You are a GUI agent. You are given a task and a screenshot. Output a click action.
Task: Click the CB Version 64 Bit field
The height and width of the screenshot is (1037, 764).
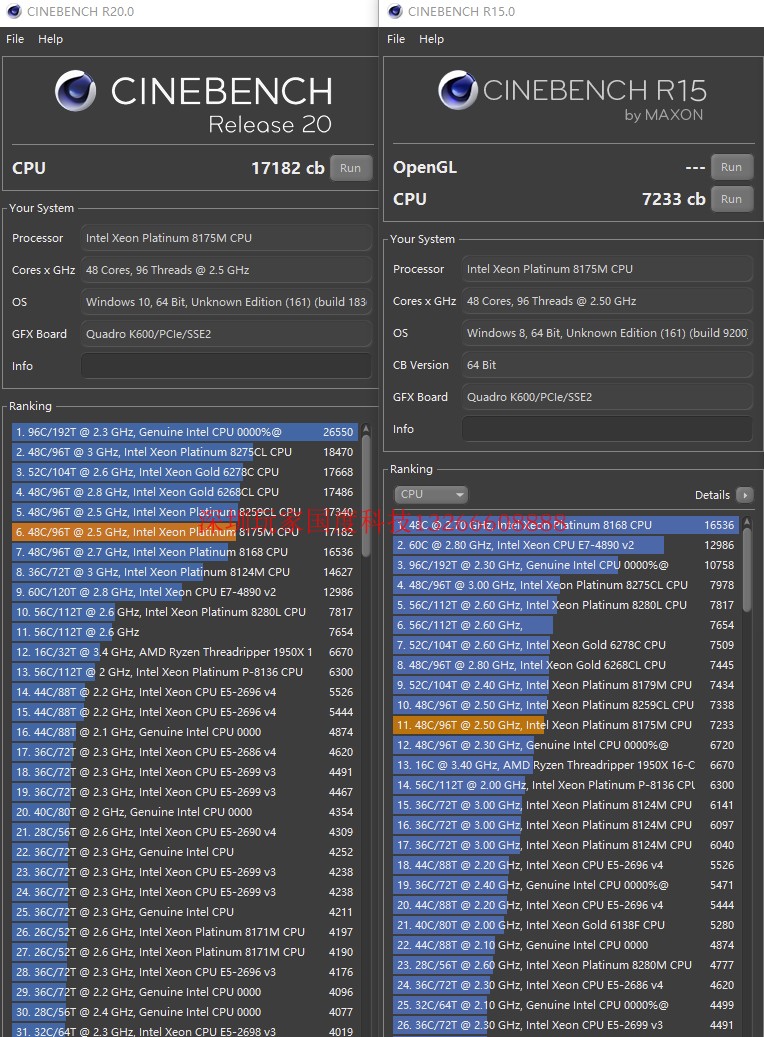pos(607,365)
